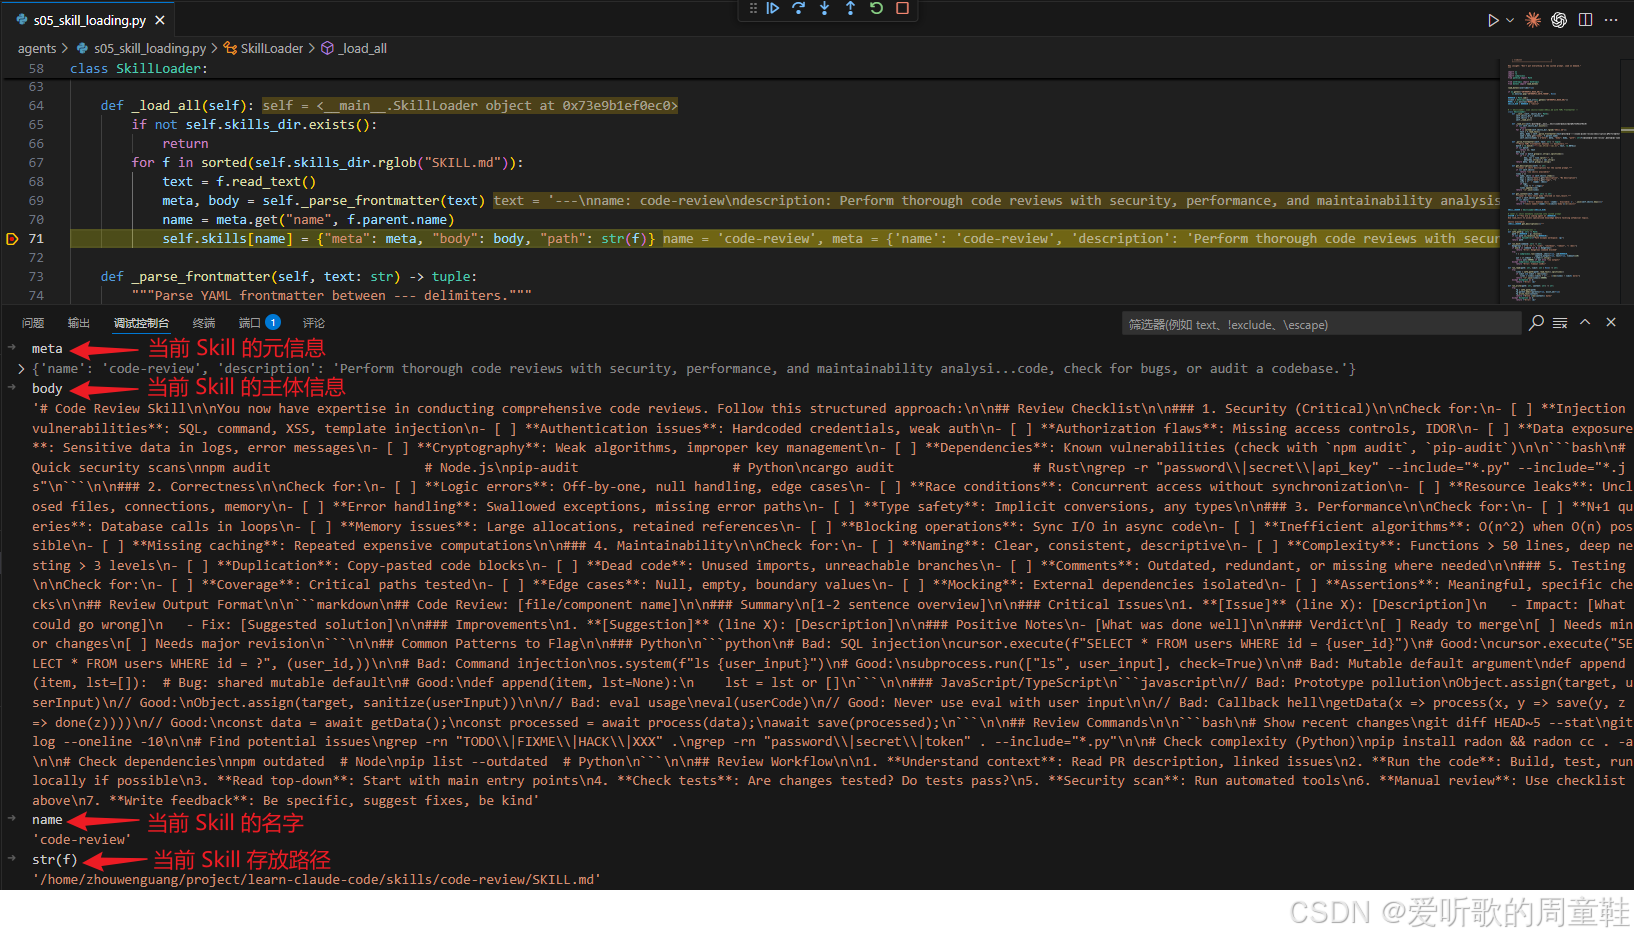Stop the debugging session
1634x940 pixels.
(902, 9)
